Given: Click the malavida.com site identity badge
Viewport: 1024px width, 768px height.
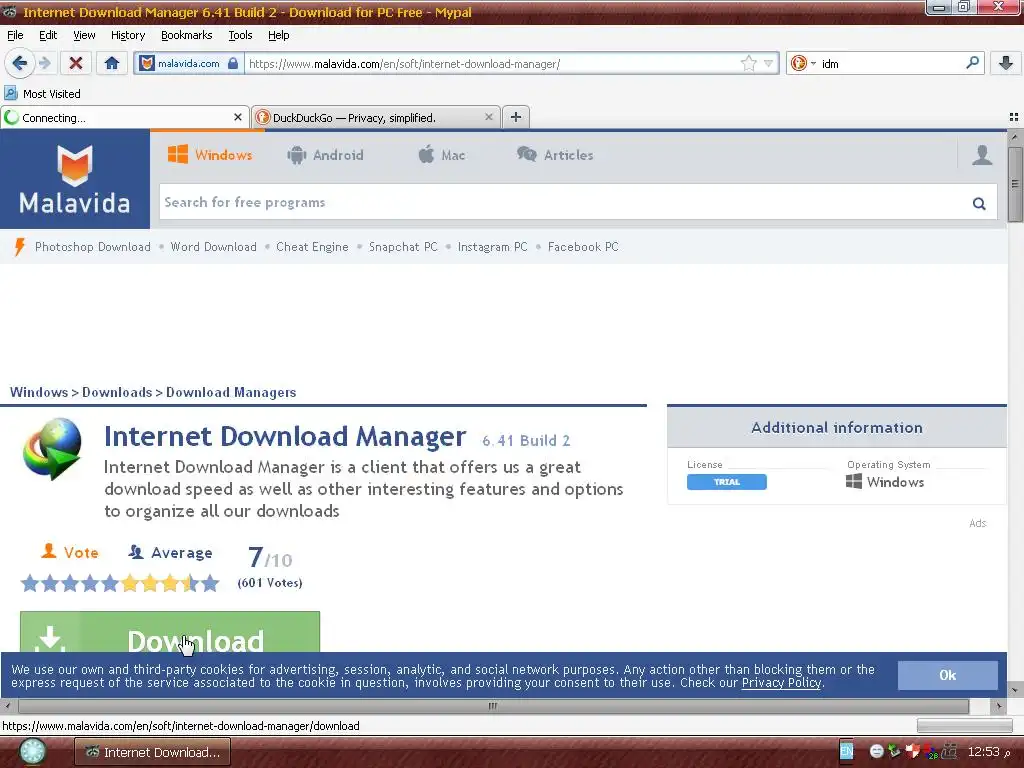Looking at the screenshot, I should (189, 63).
